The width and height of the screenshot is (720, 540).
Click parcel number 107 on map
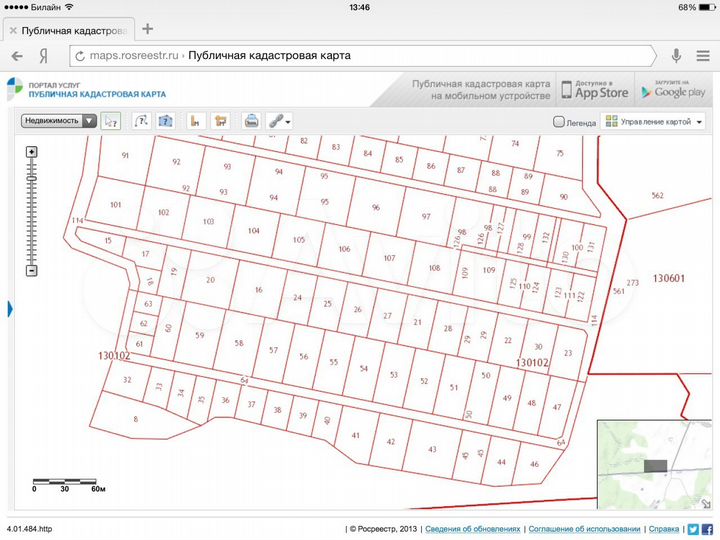[x=389, y=258]
